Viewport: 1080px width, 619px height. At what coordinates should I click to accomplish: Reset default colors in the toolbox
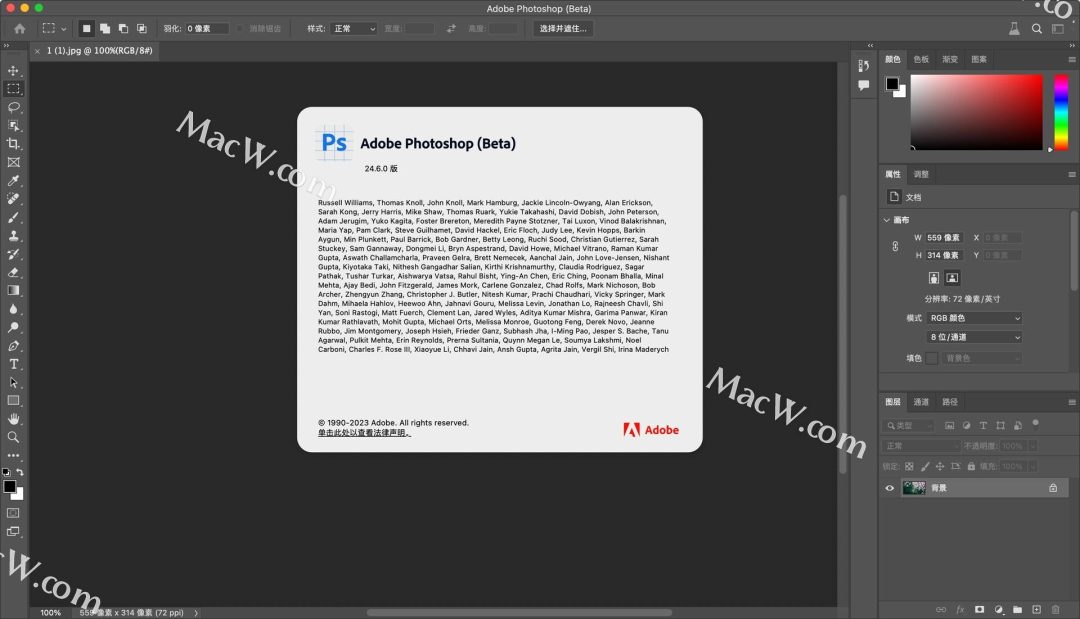[x=6, y=472]
